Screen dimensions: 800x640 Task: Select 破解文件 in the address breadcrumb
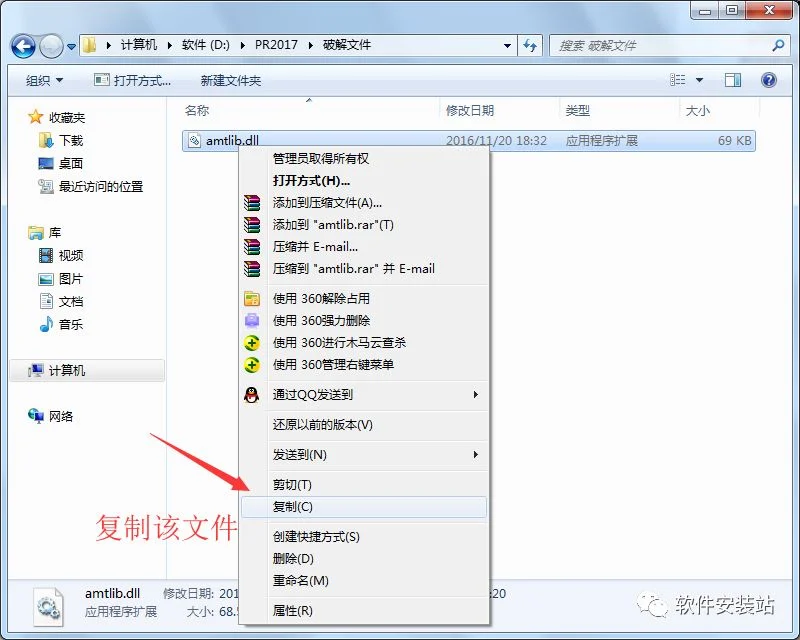tap(346, 45)
